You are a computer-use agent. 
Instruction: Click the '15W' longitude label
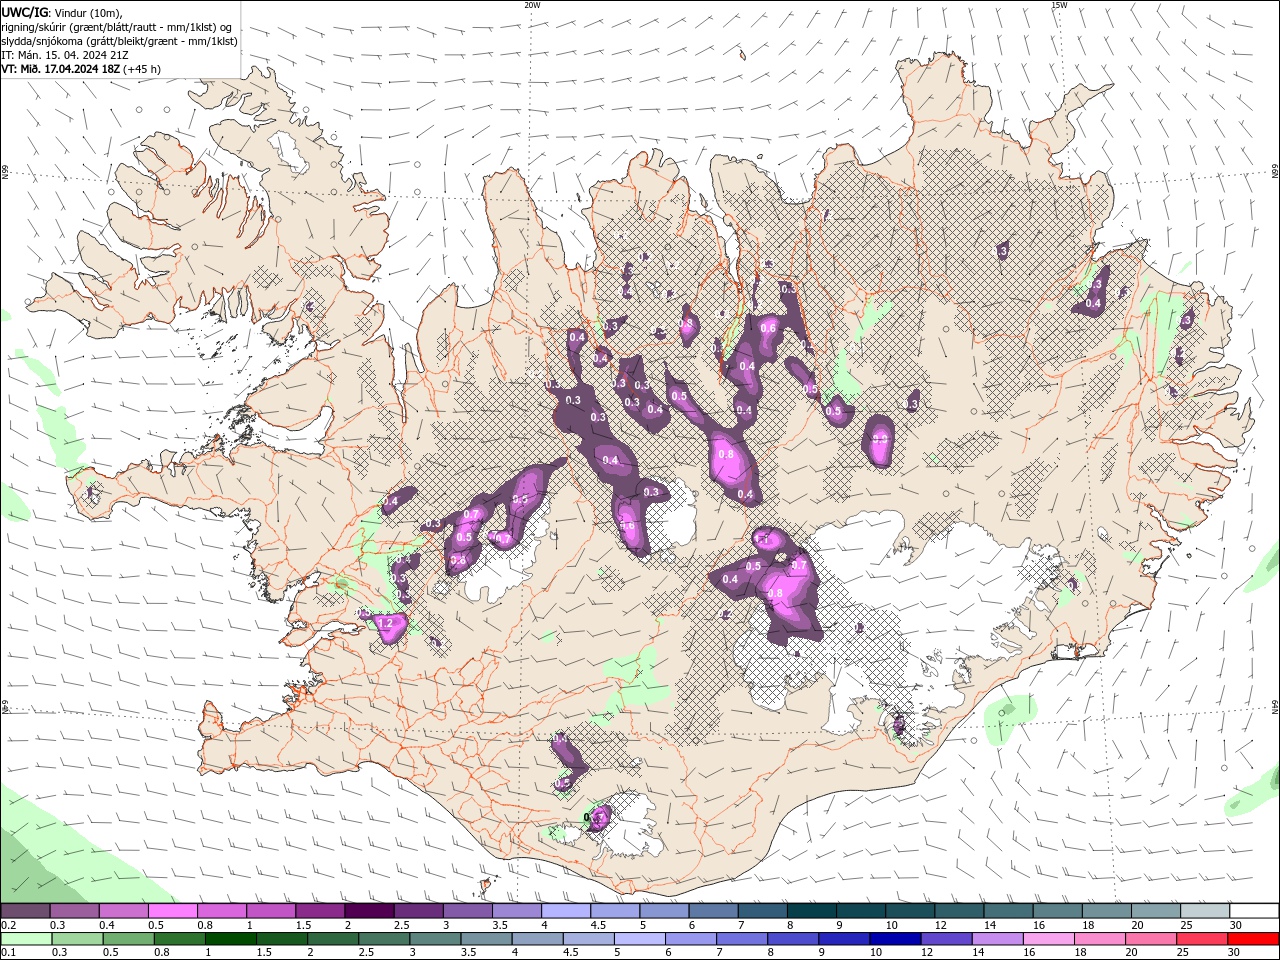pyautogui.click(x=1059, y=4)
